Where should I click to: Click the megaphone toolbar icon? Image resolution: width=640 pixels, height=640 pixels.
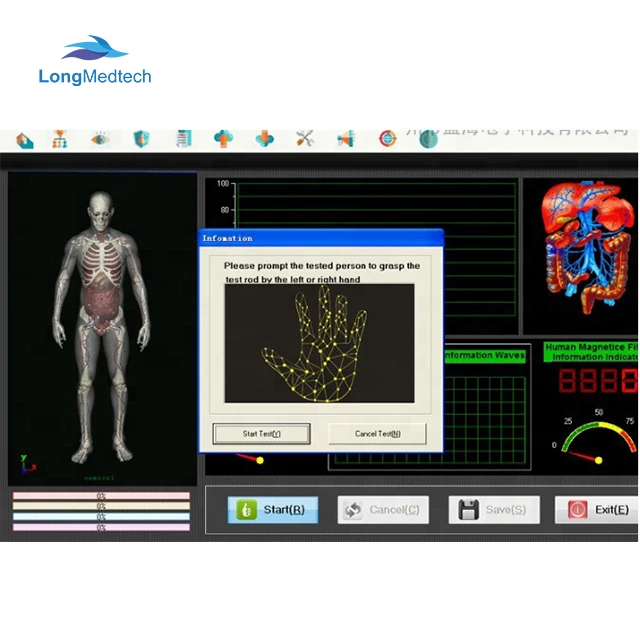click(x=346, y=139)
